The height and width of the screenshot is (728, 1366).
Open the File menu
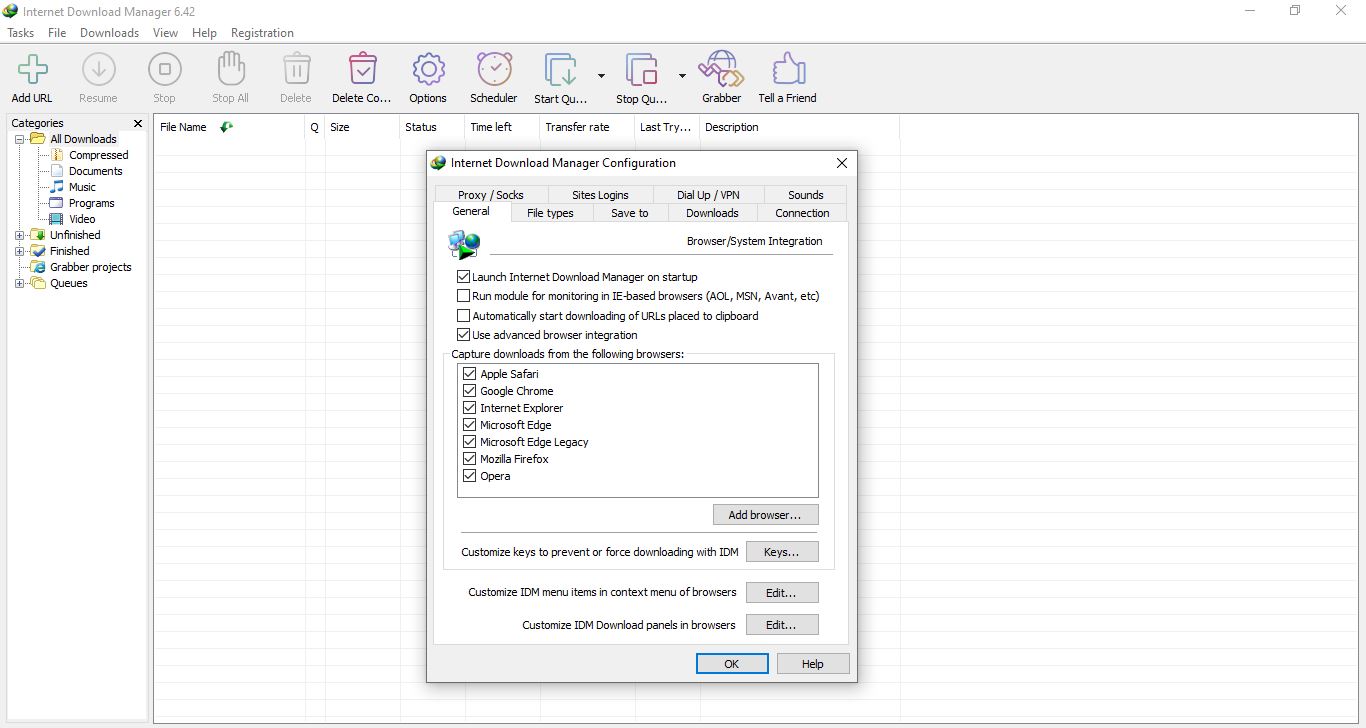click(x=57, y=33)
